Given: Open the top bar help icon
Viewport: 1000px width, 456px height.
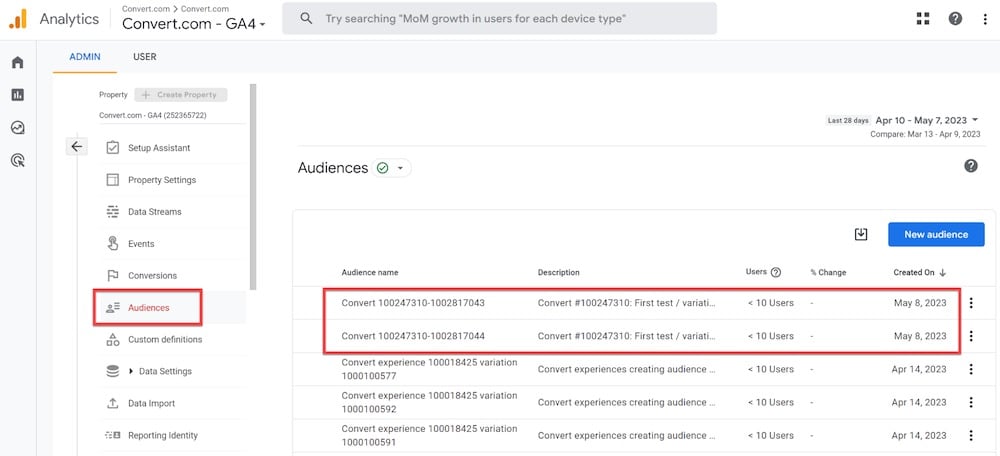Looking at the screenshot, I should pyautogui.click(x=955, y=18).
